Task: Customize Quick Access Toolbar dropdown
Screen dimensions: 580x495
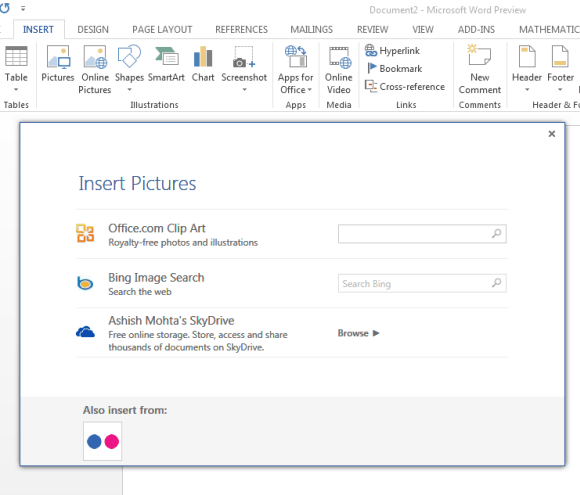Action: tap(23, 8)
